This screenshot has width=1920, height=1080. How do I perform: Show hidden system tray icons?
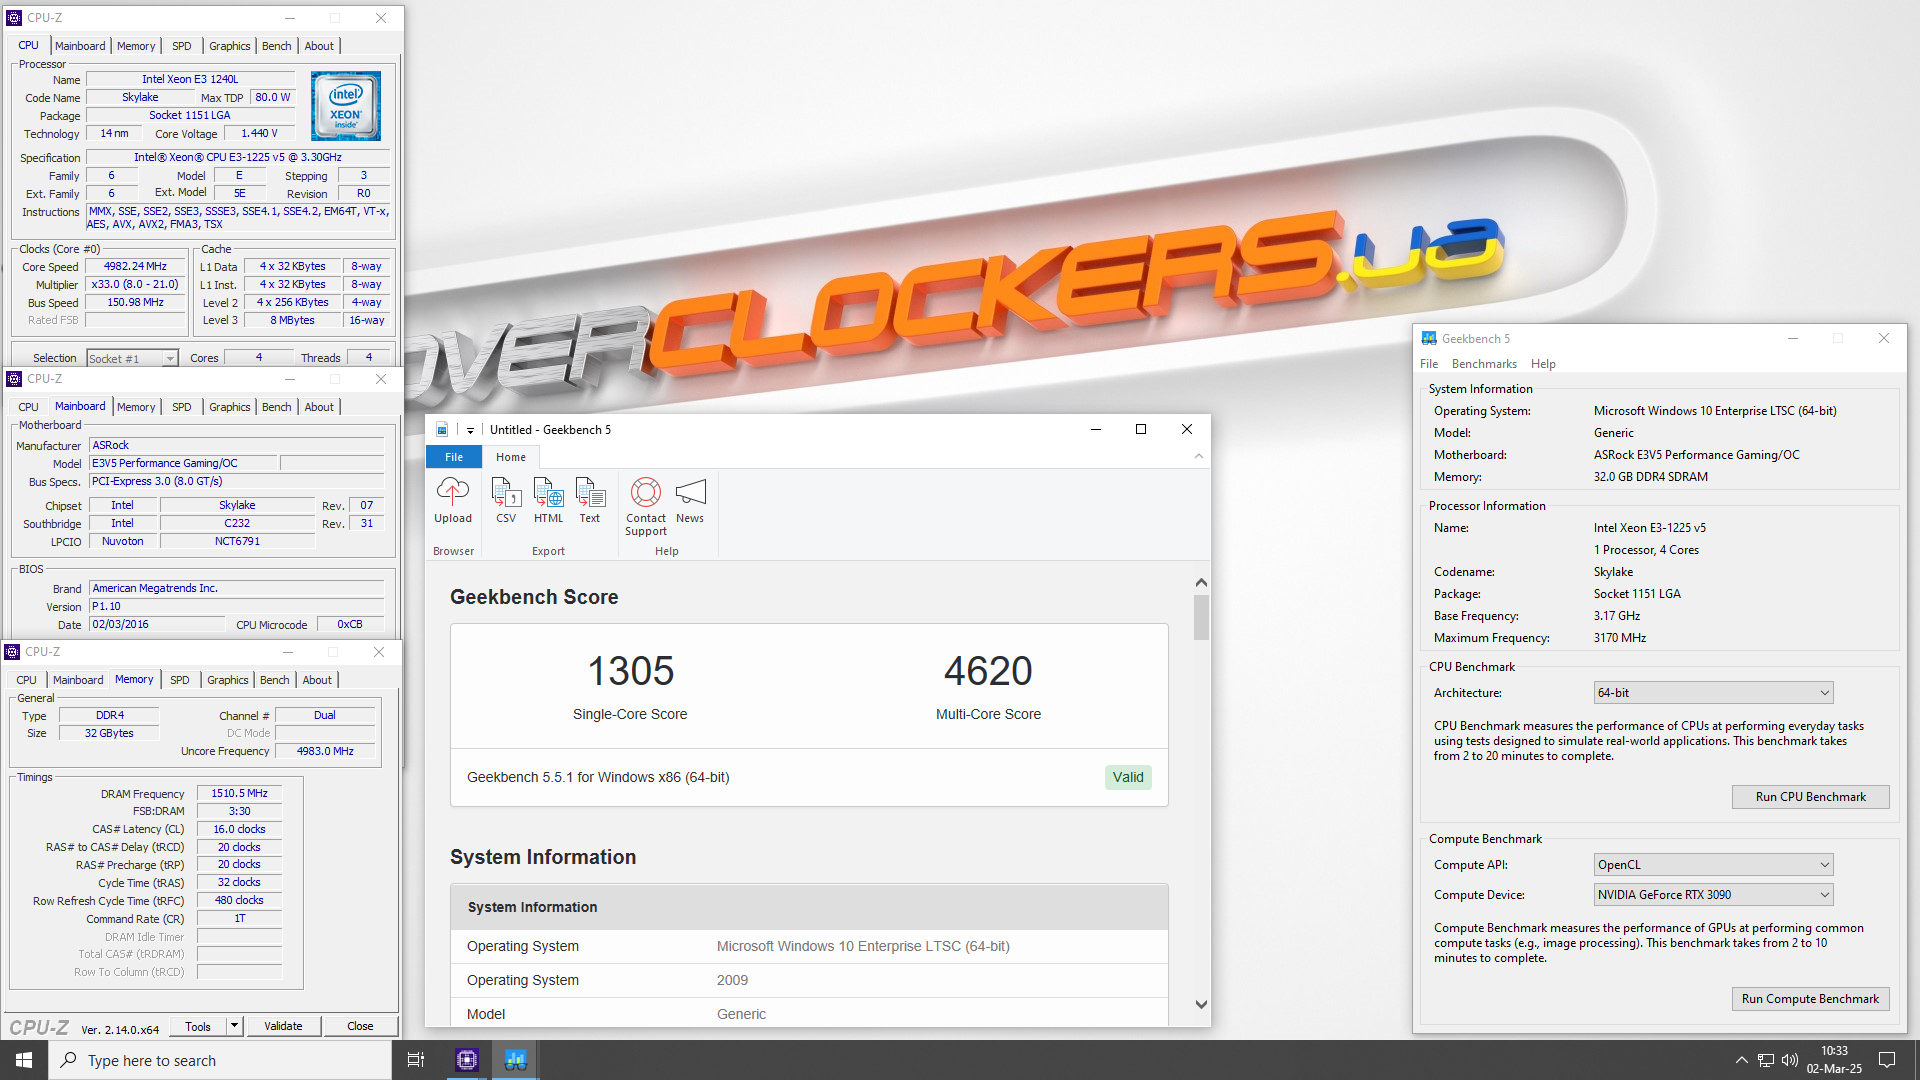(x=1741, y=1060)
